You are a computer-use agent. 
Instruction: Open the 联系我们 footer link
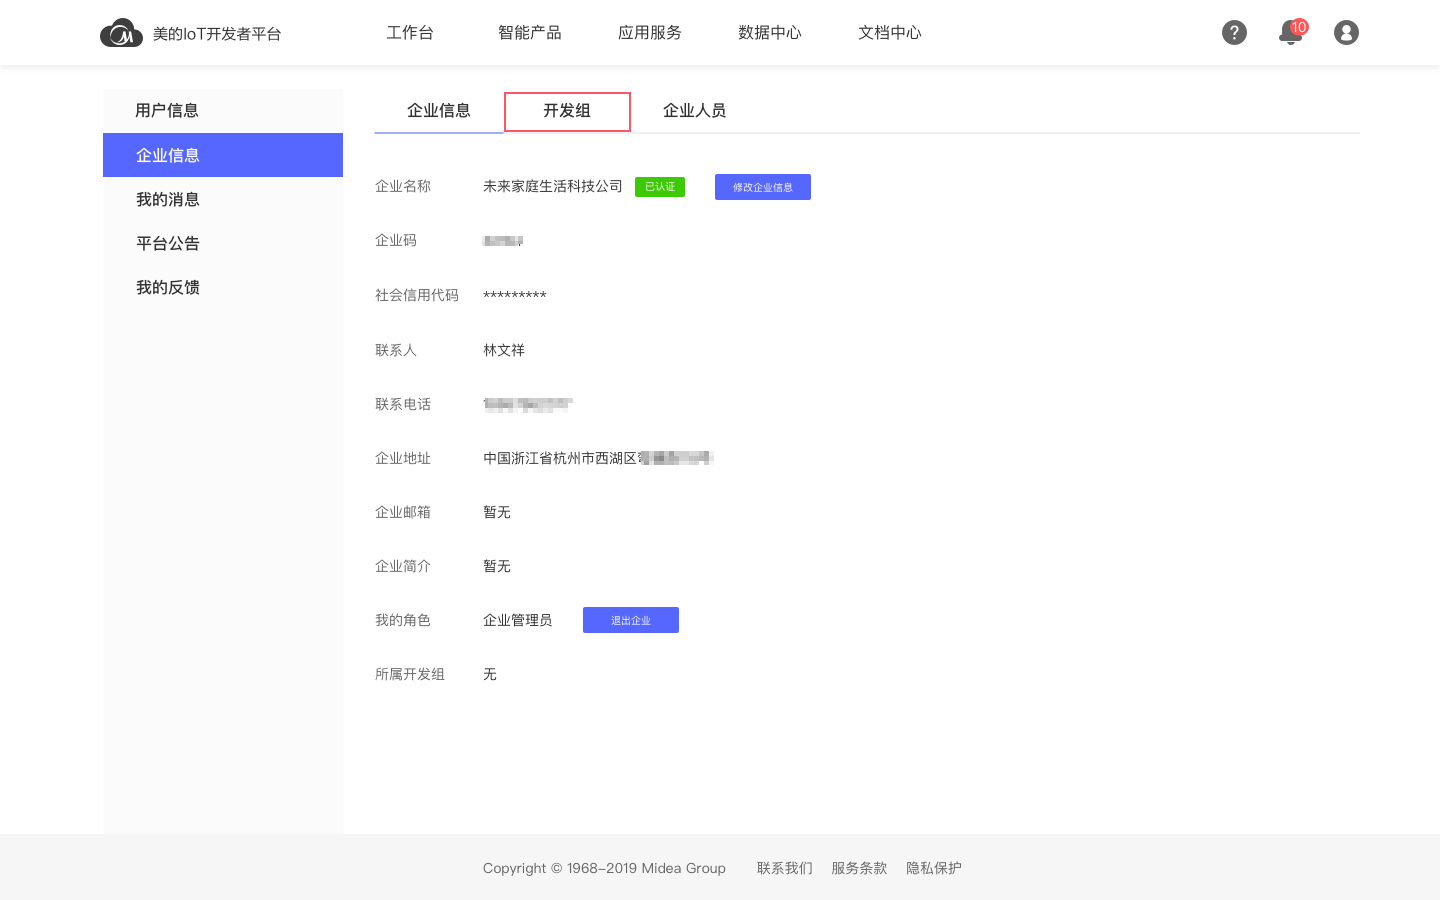click(785, 868)
